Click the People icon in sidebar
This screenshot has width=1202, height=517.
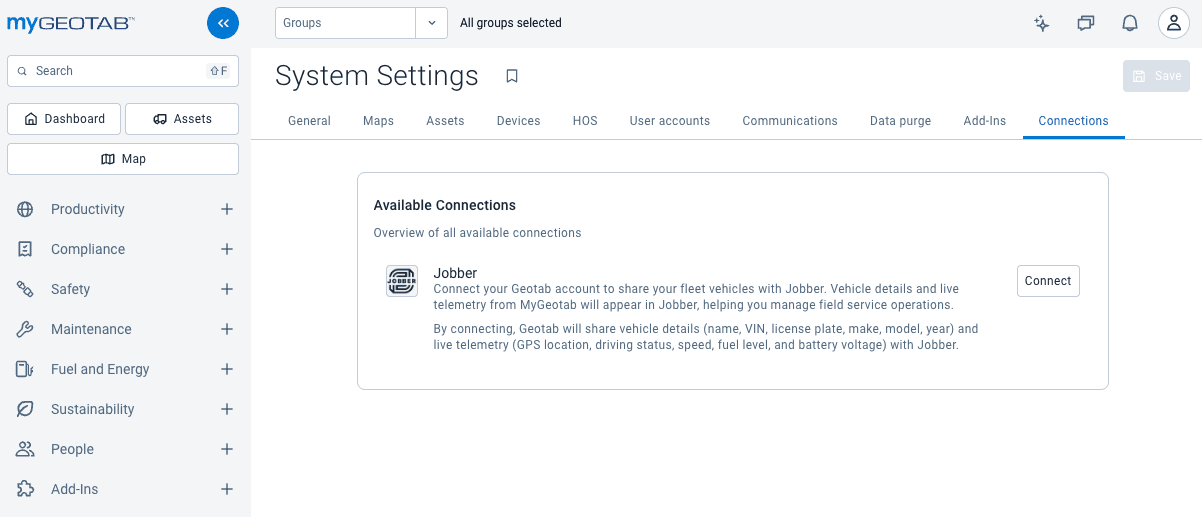(26, 449)
